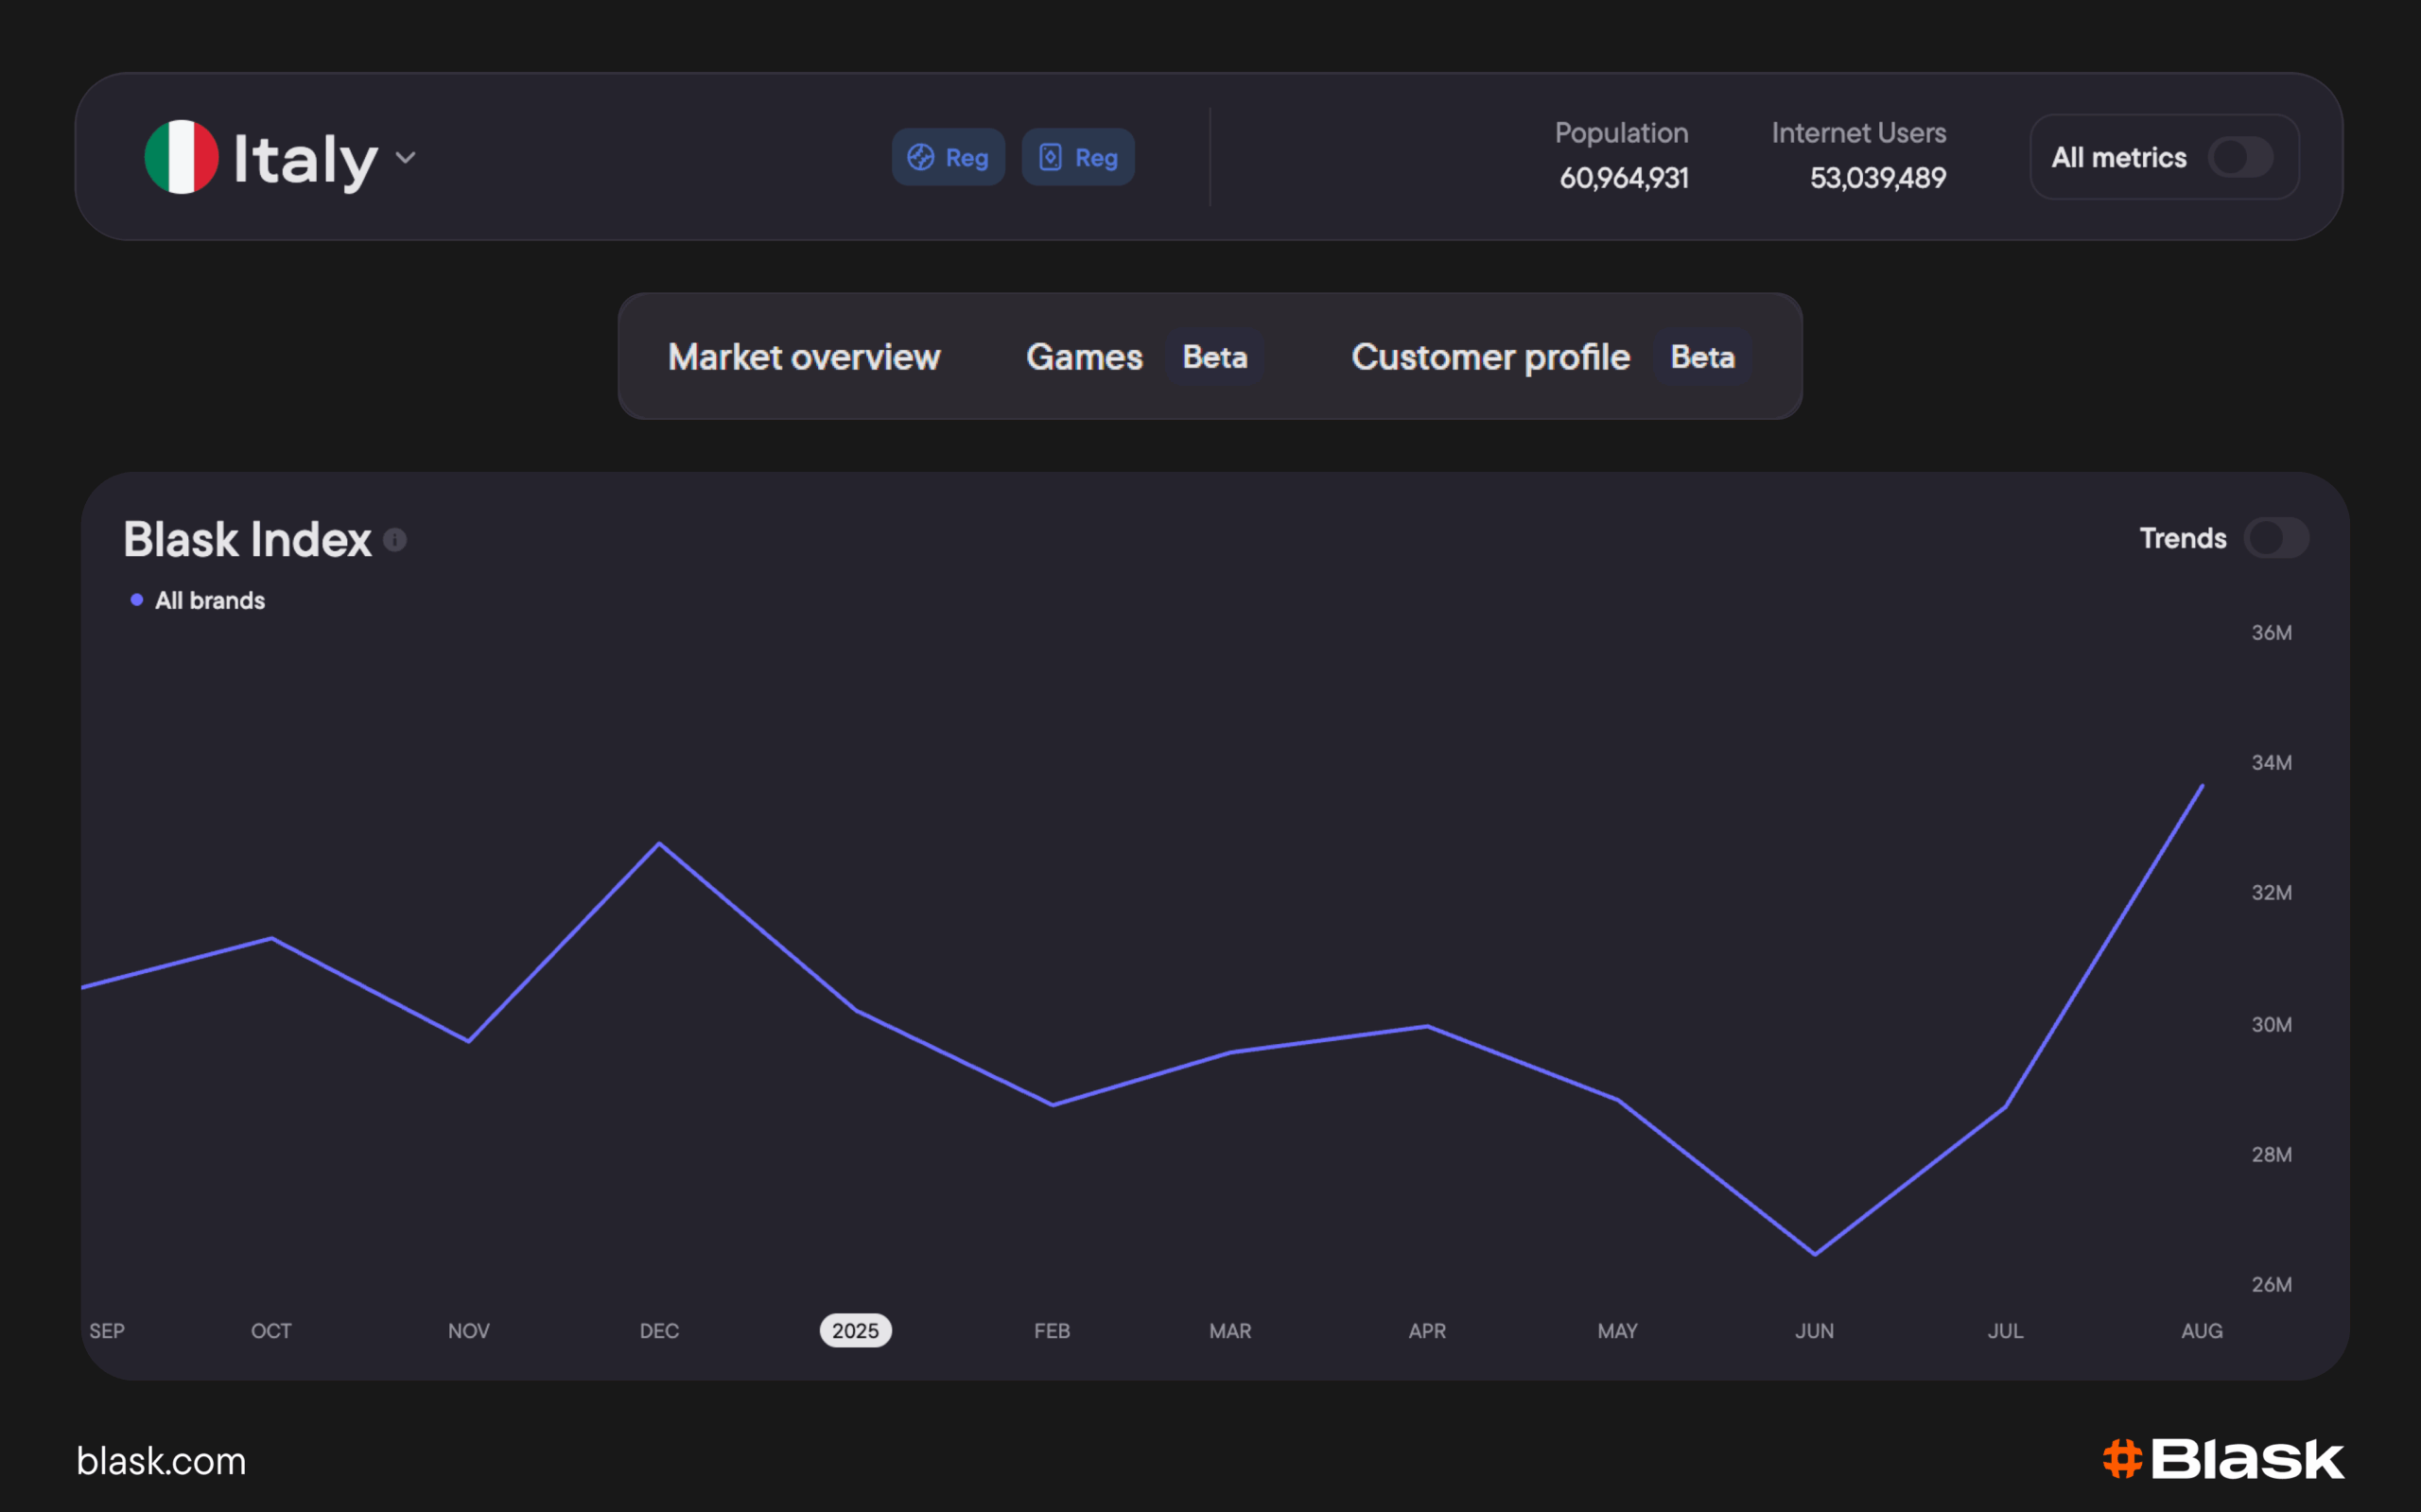
Task: Click the JUN low point on chart
Action: (1815, 1253)
